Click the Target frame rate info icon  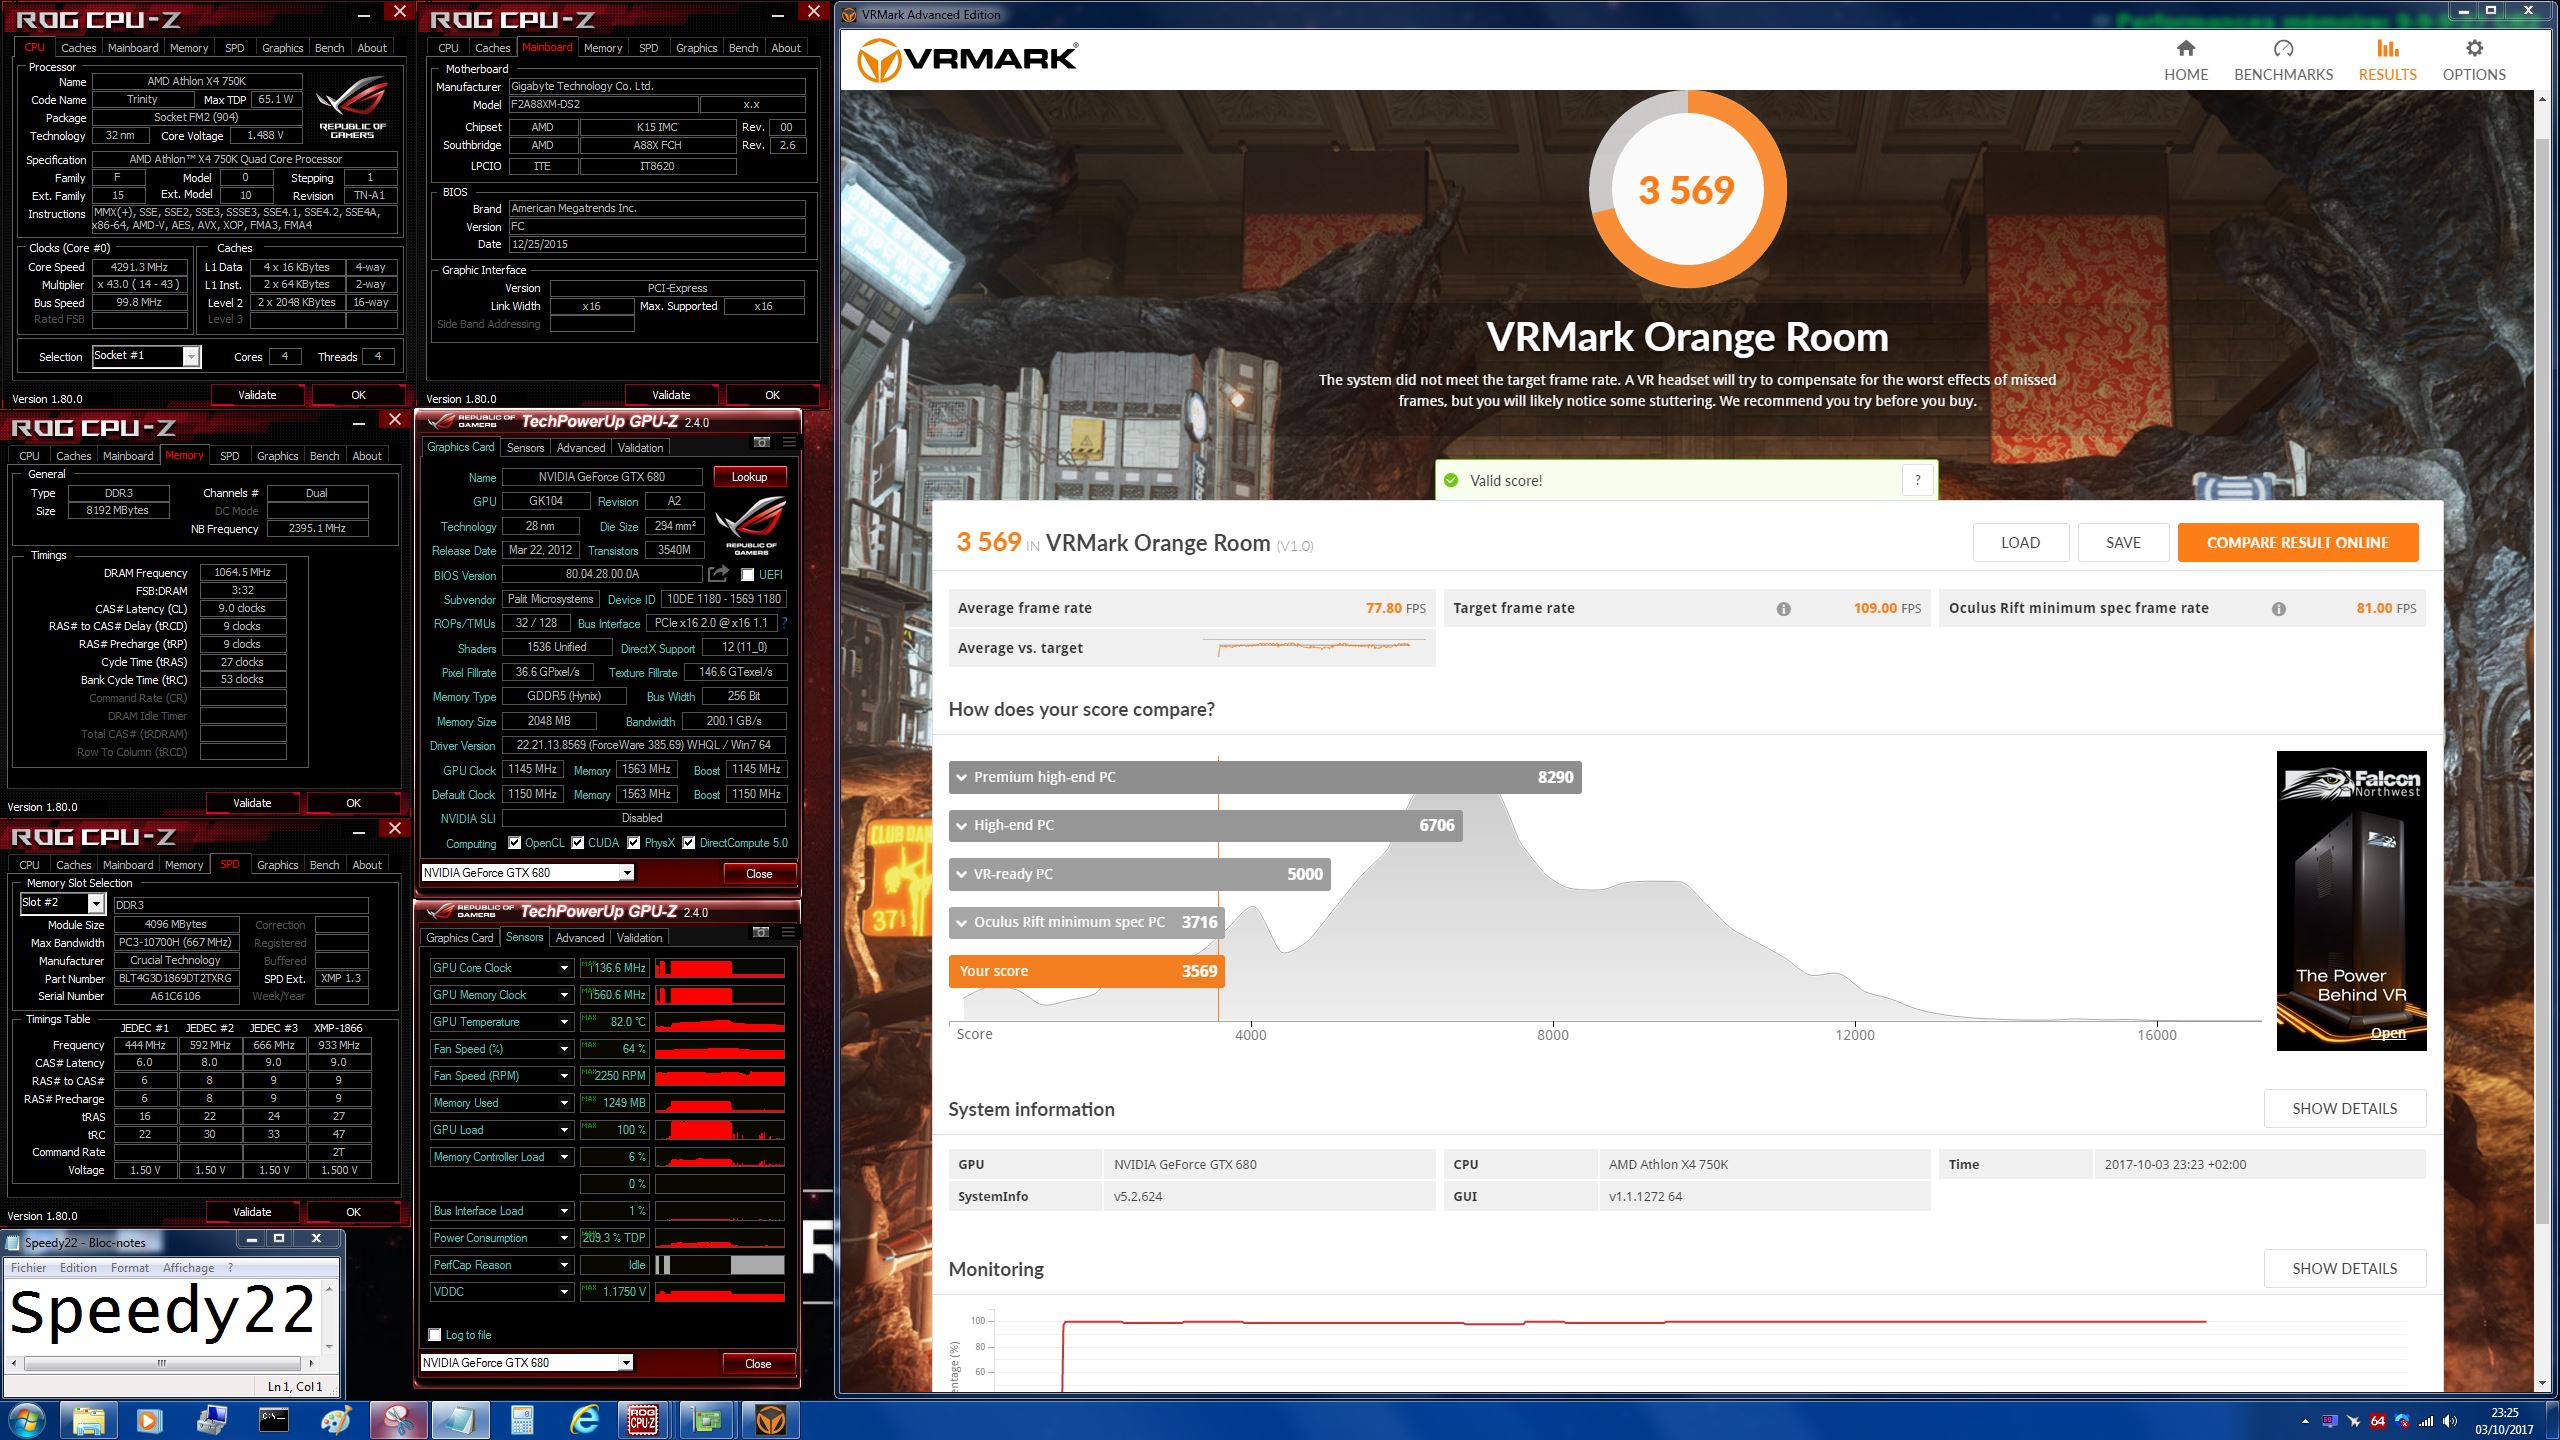pyautogui.click(x=1783, y=608)
